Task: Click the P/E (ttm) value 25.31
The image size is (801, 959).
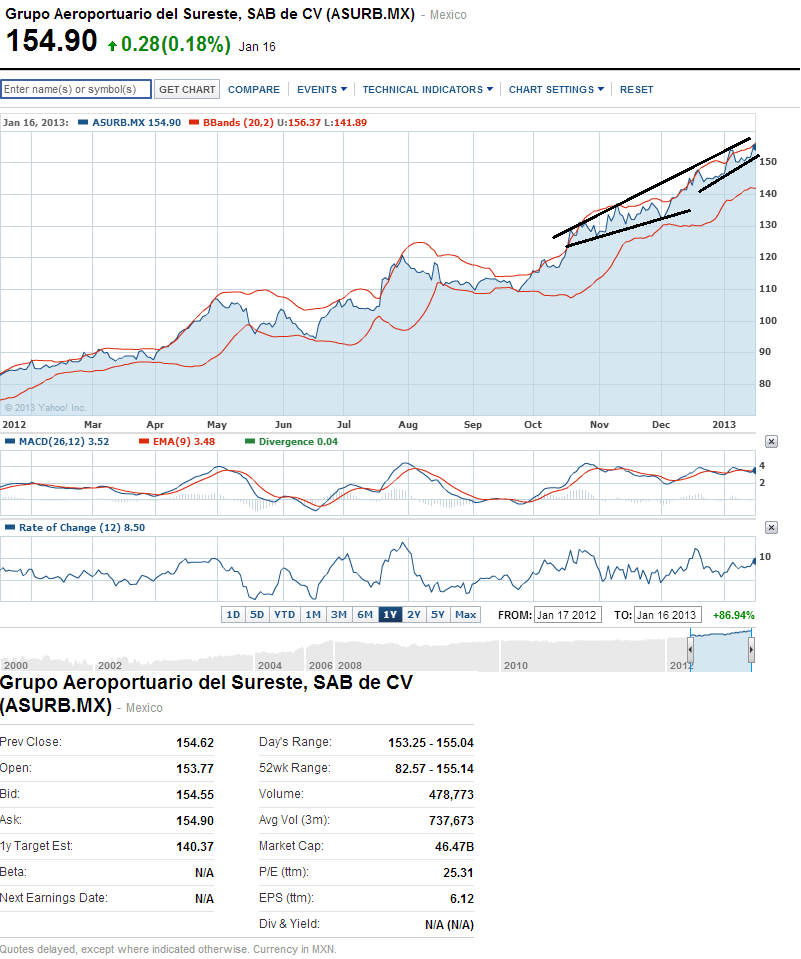Action: click(x=459, y=872)
